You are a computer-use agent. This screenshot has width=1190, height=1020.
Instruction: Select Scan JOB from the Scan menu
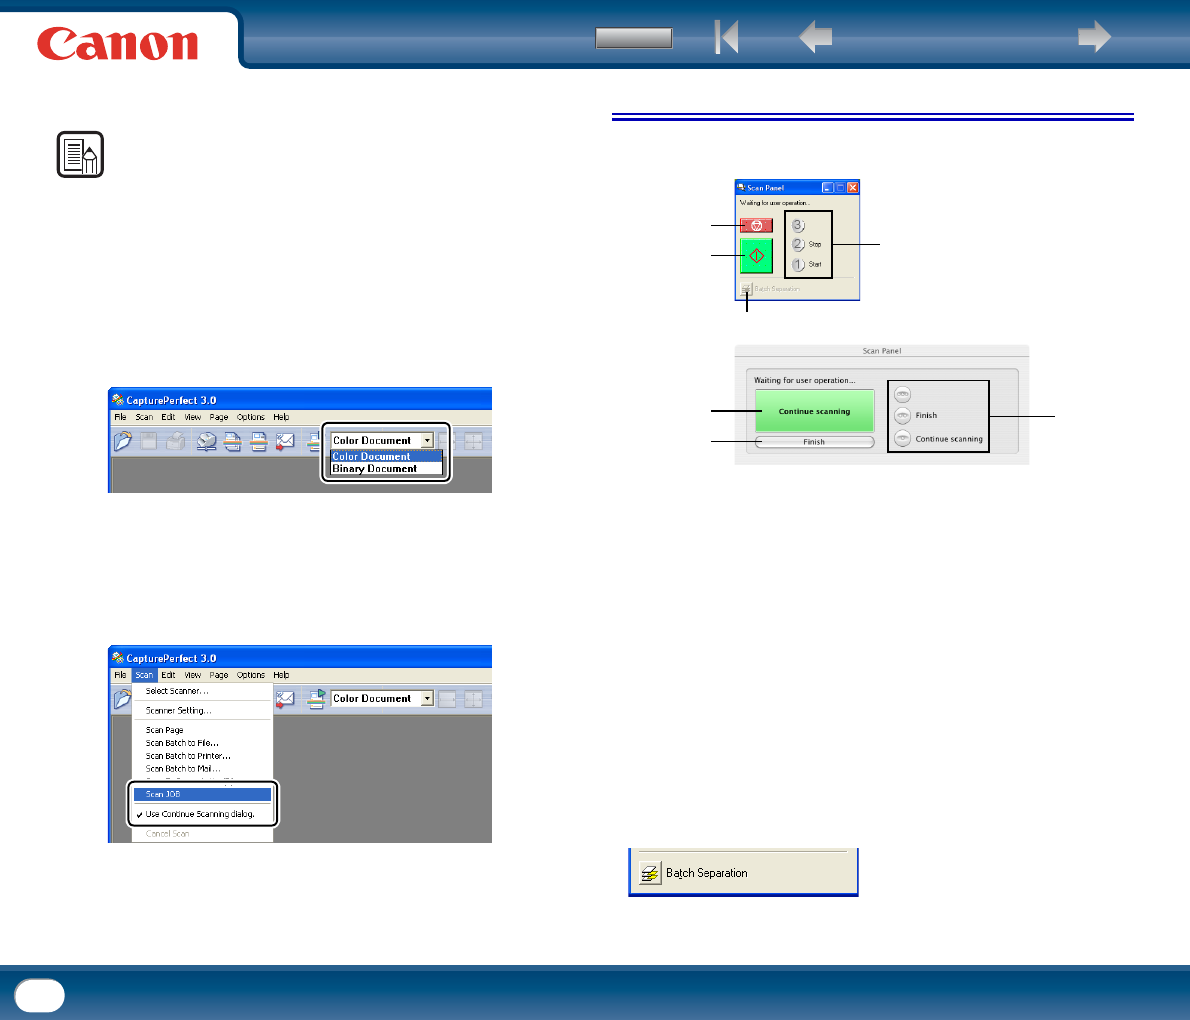tap(202, 795)
